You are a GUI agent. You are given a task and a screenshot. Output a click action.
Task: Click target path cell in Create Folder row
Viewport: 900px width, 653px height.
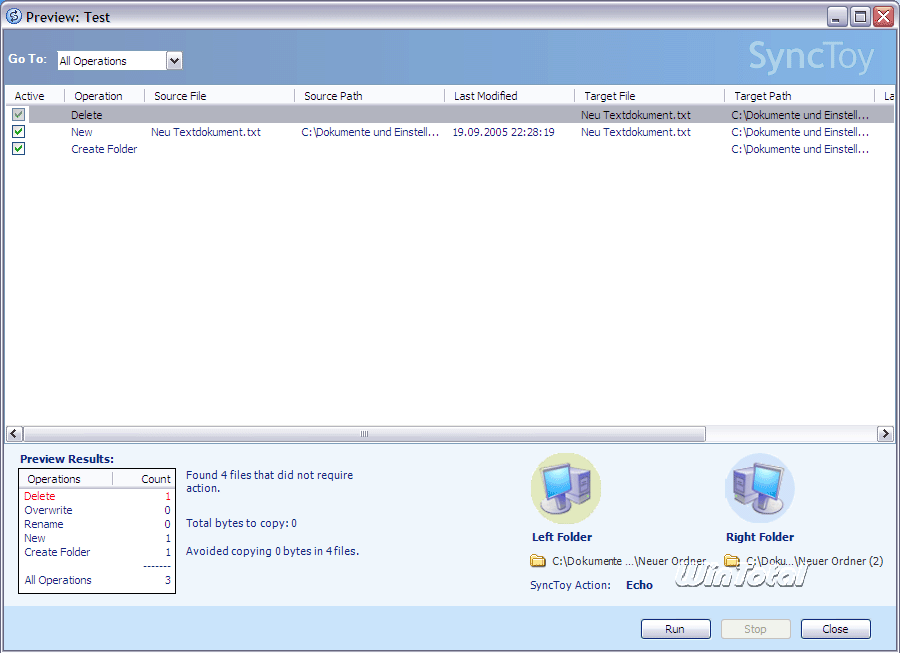click(x=800, y=149)
